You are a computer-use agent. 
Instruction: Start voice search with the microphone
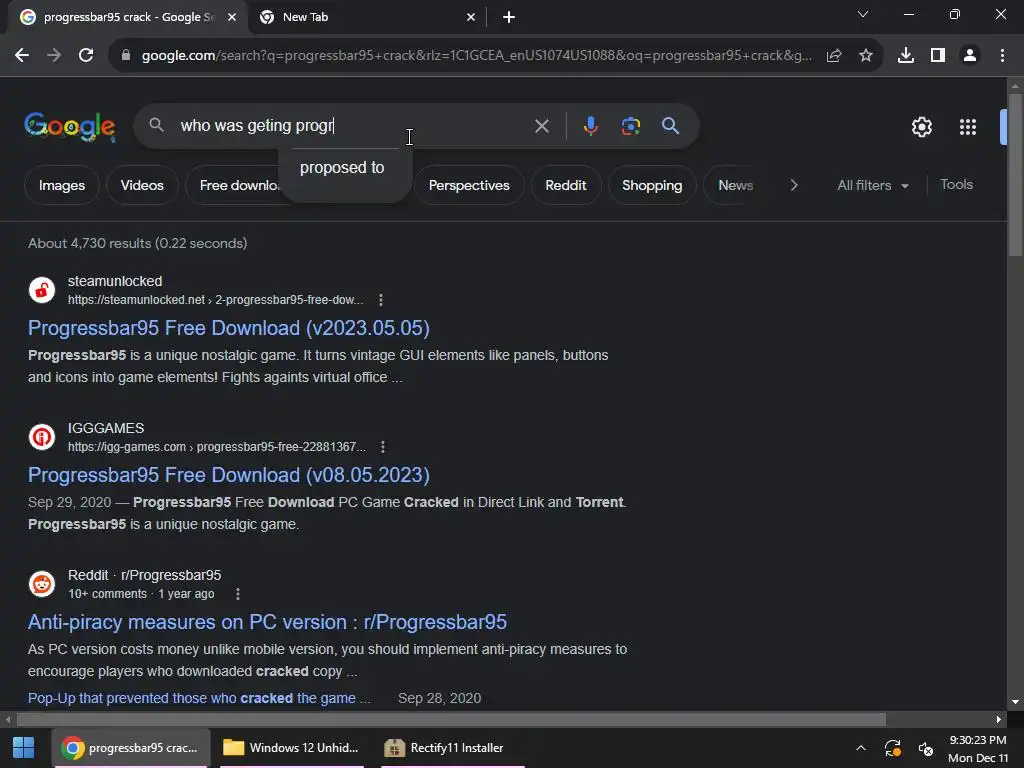(590, 125)
